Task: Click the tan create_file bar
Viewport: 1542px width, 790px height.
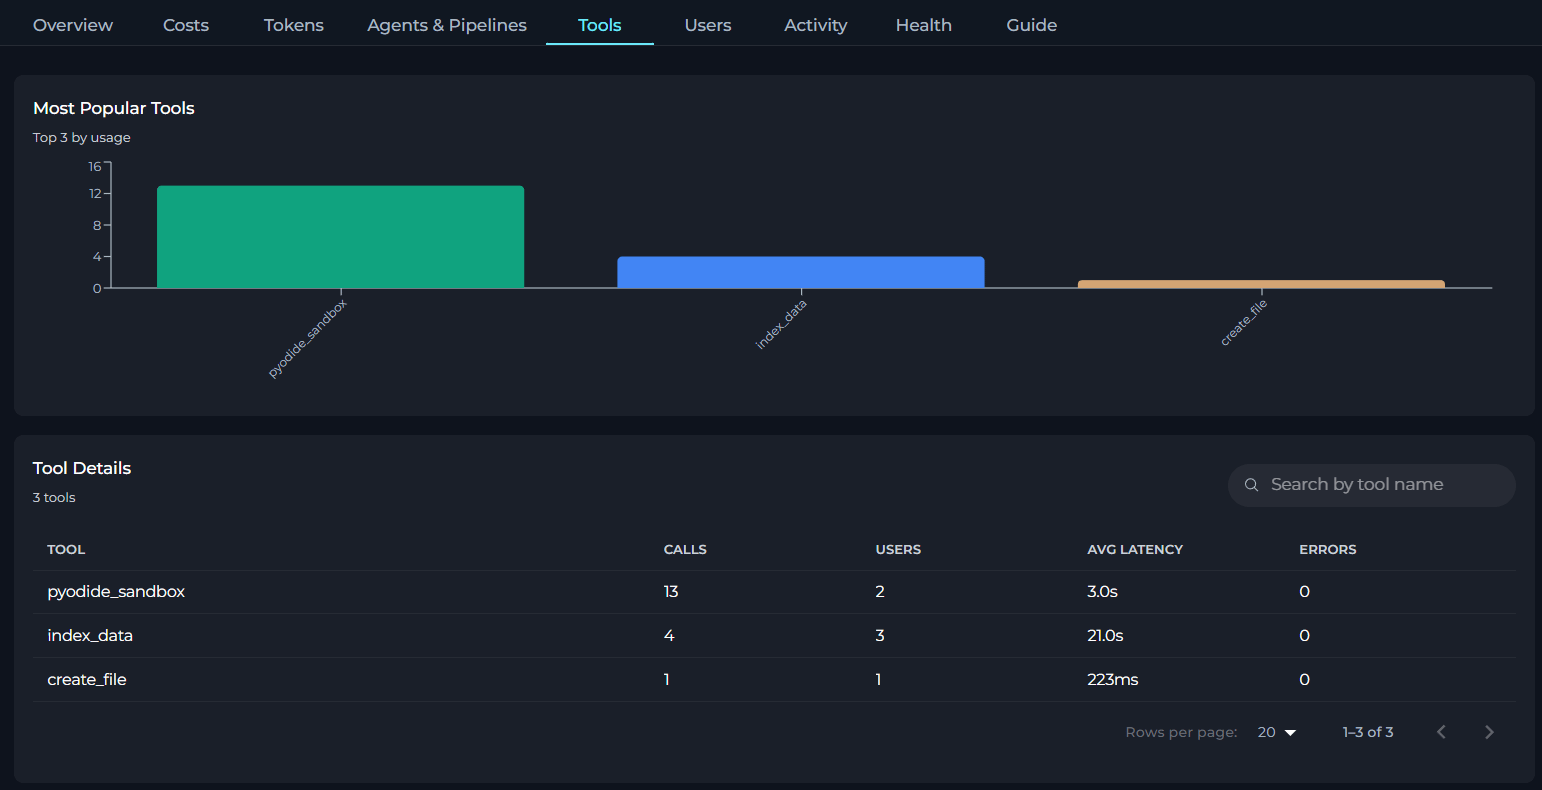Action: tap(1261, 284)
